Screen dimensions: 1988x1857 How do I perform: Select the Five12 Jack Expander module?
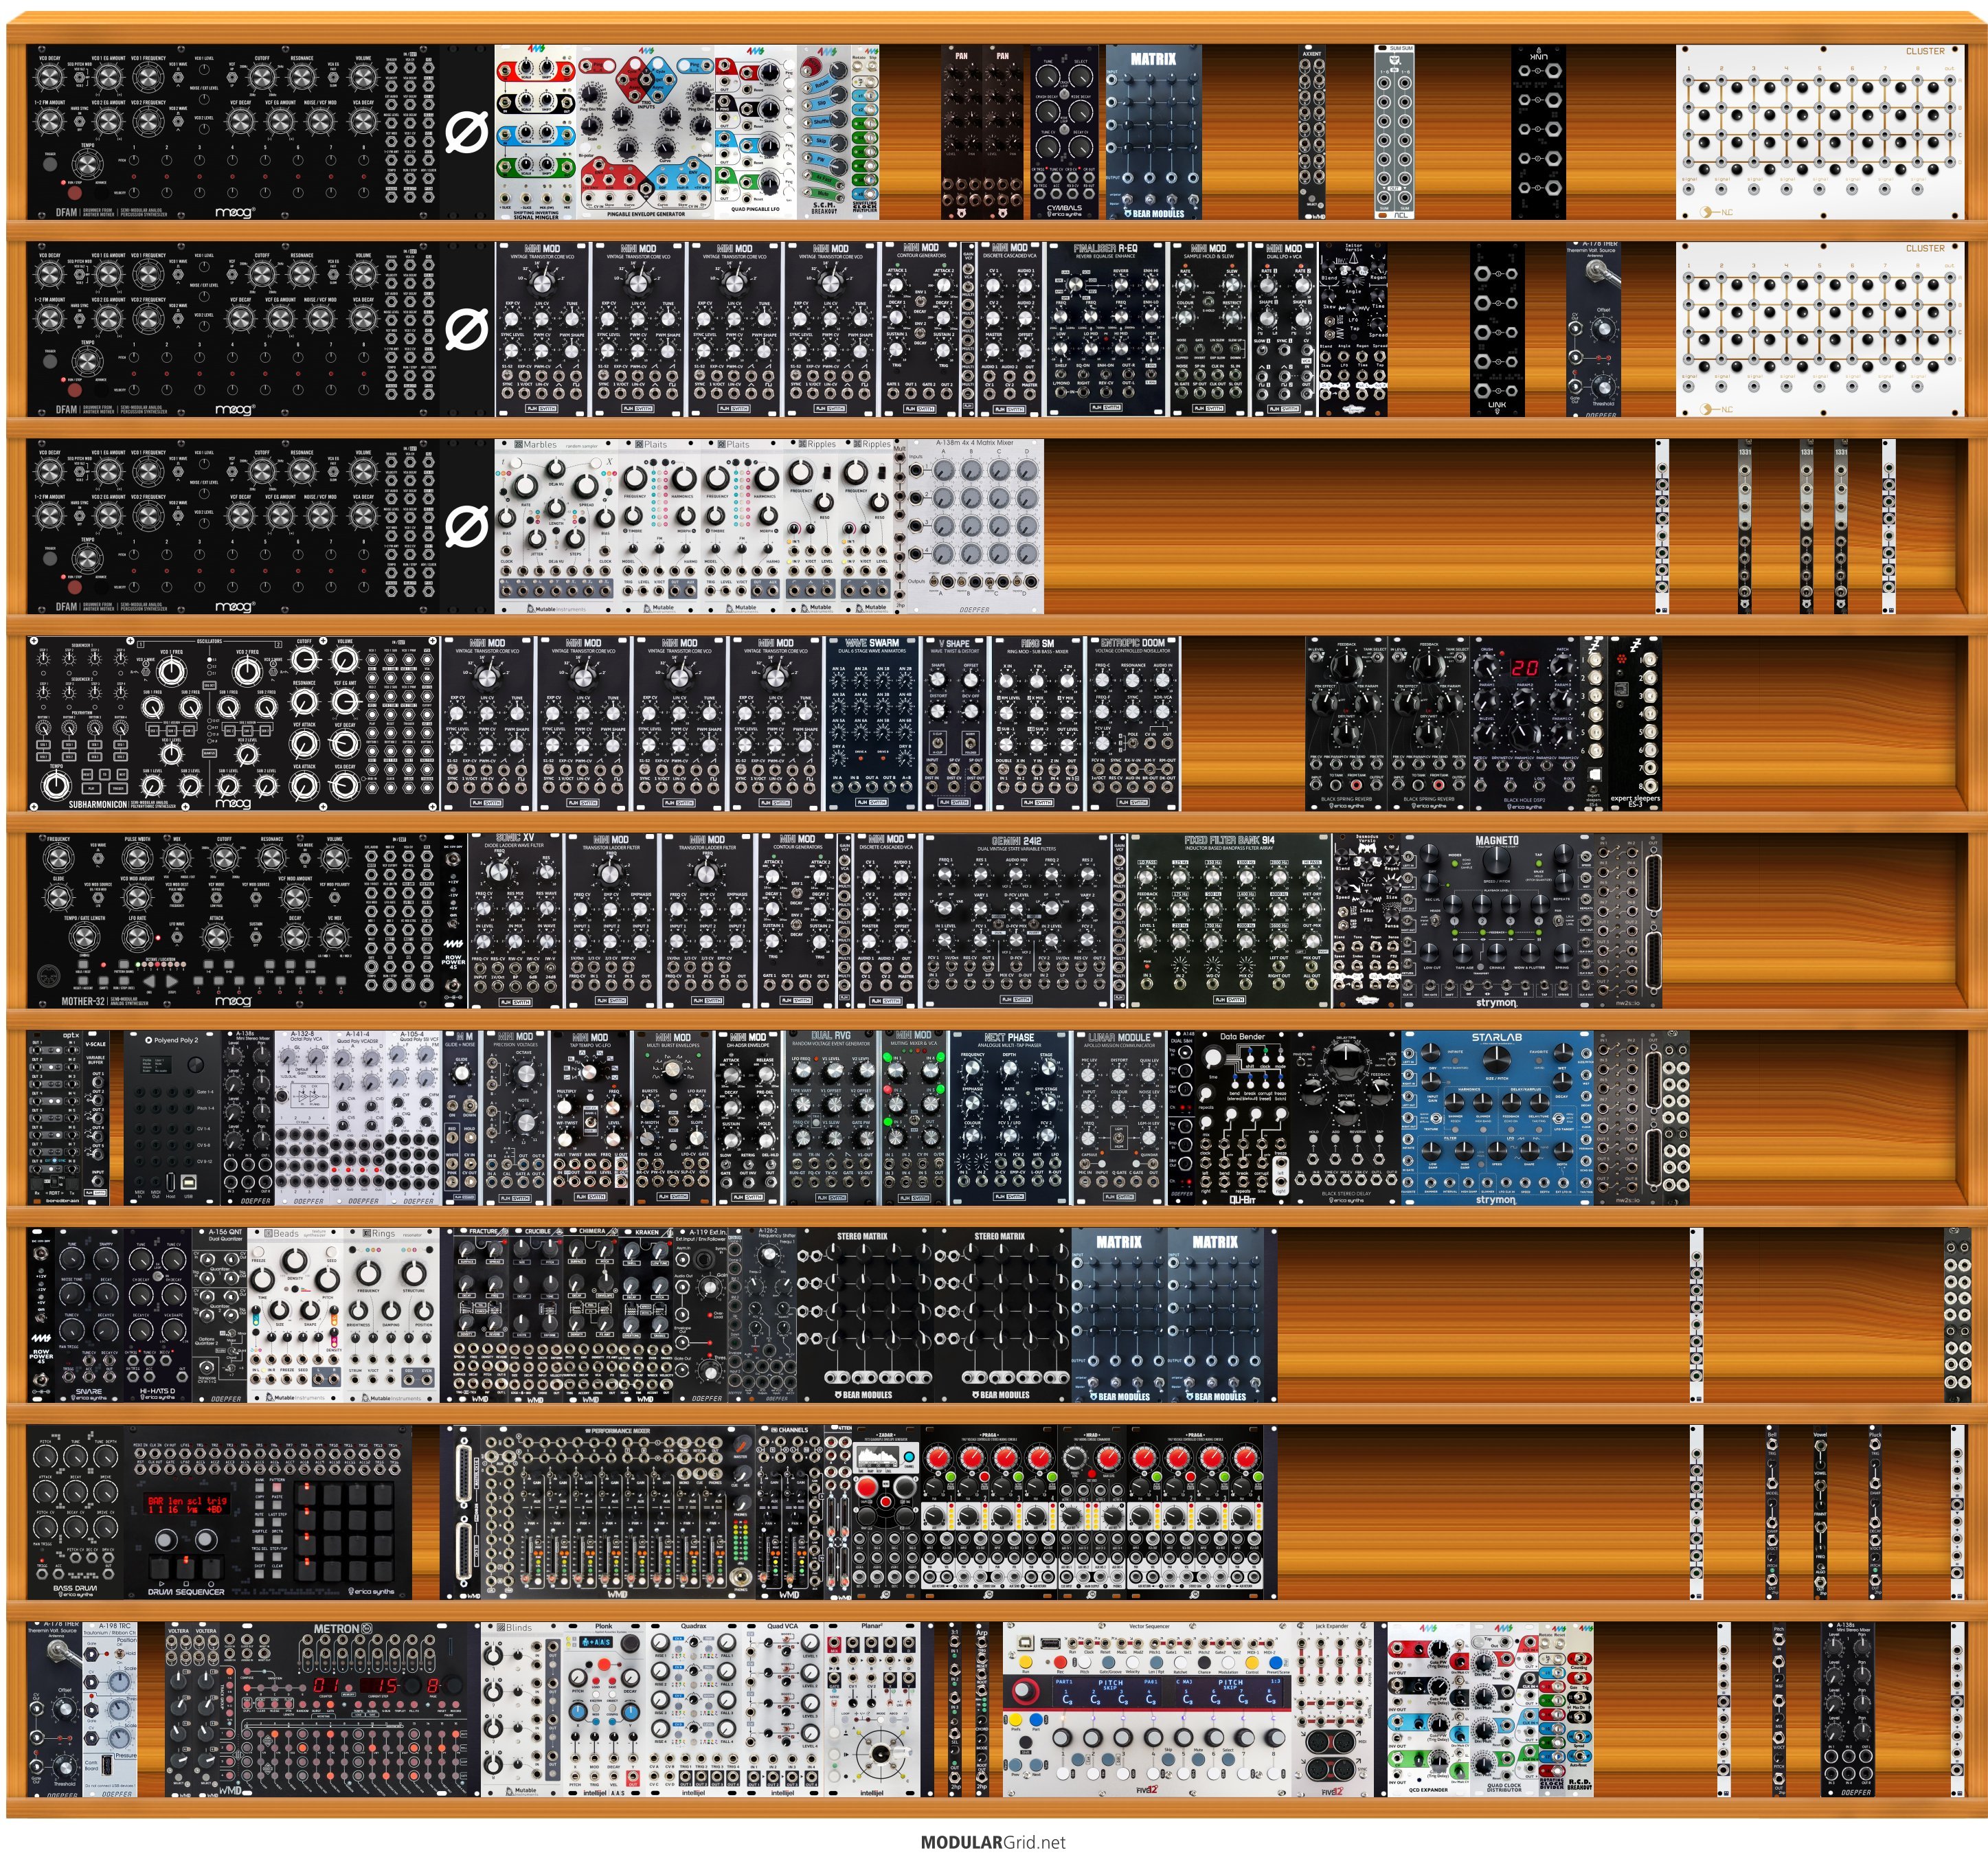pyautogui.click(x=1332, y=1709)
